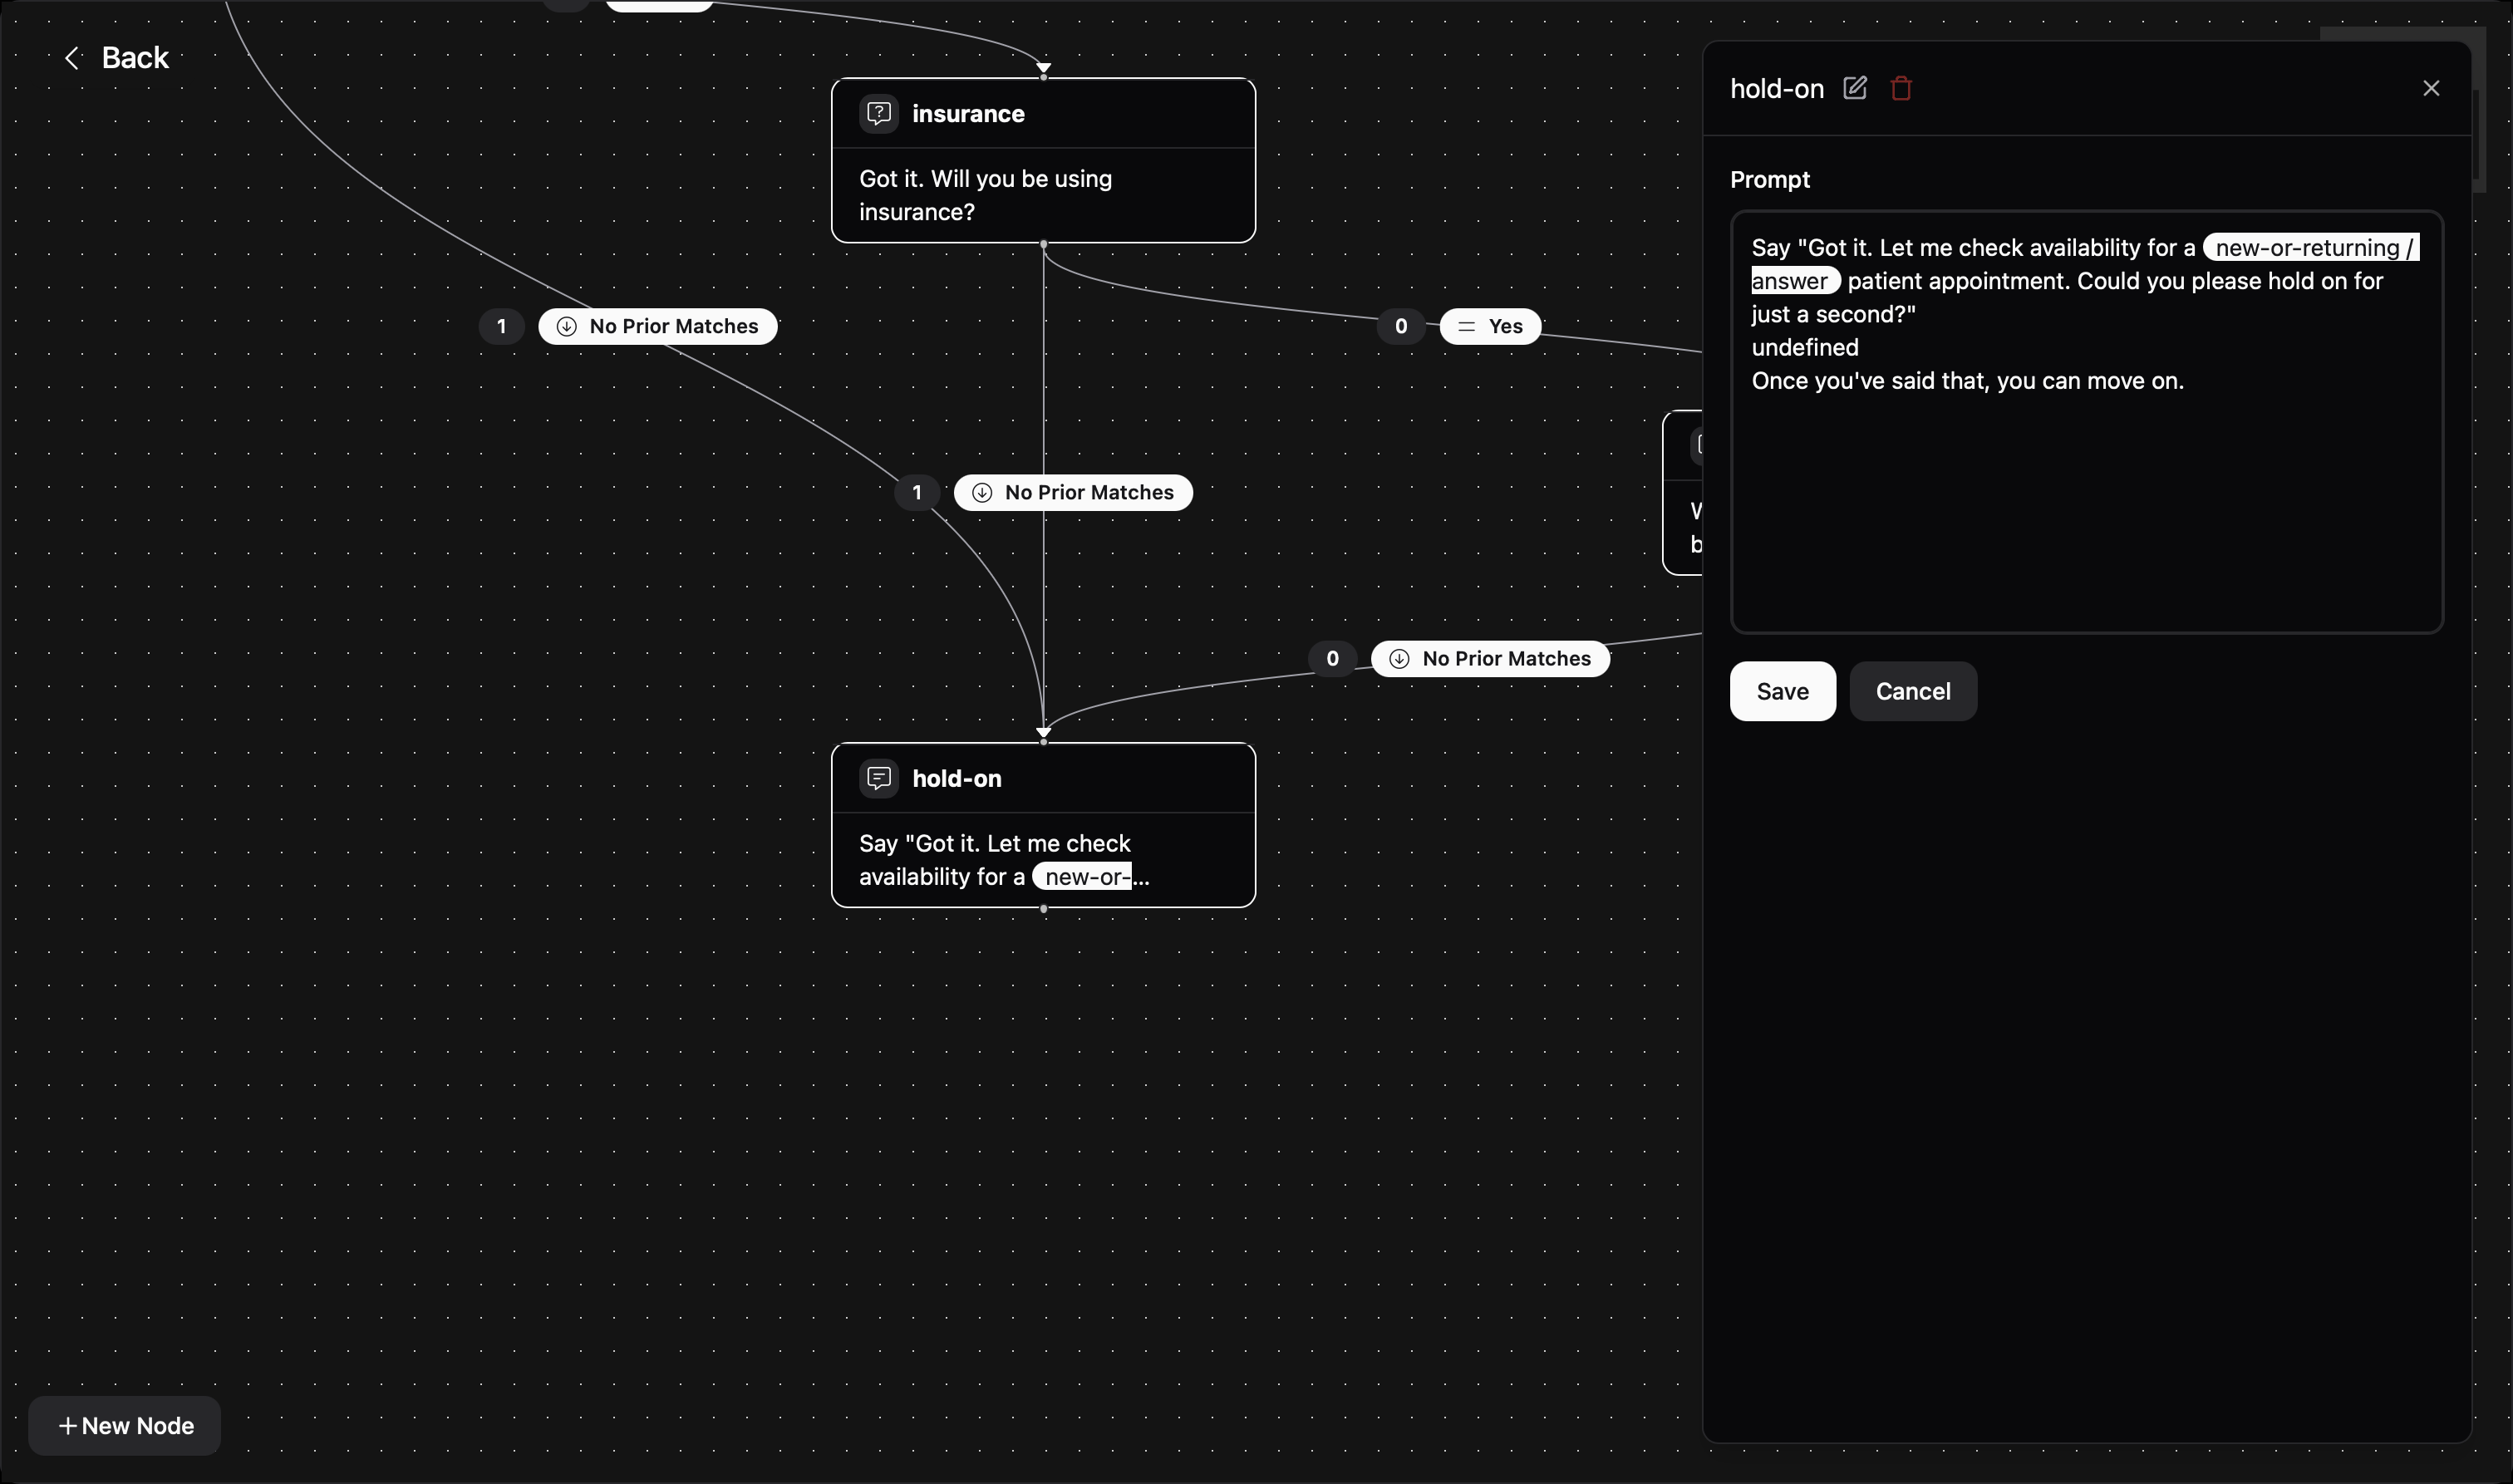
Task: Select the insurance node title
Action: (x=968, y=114)
